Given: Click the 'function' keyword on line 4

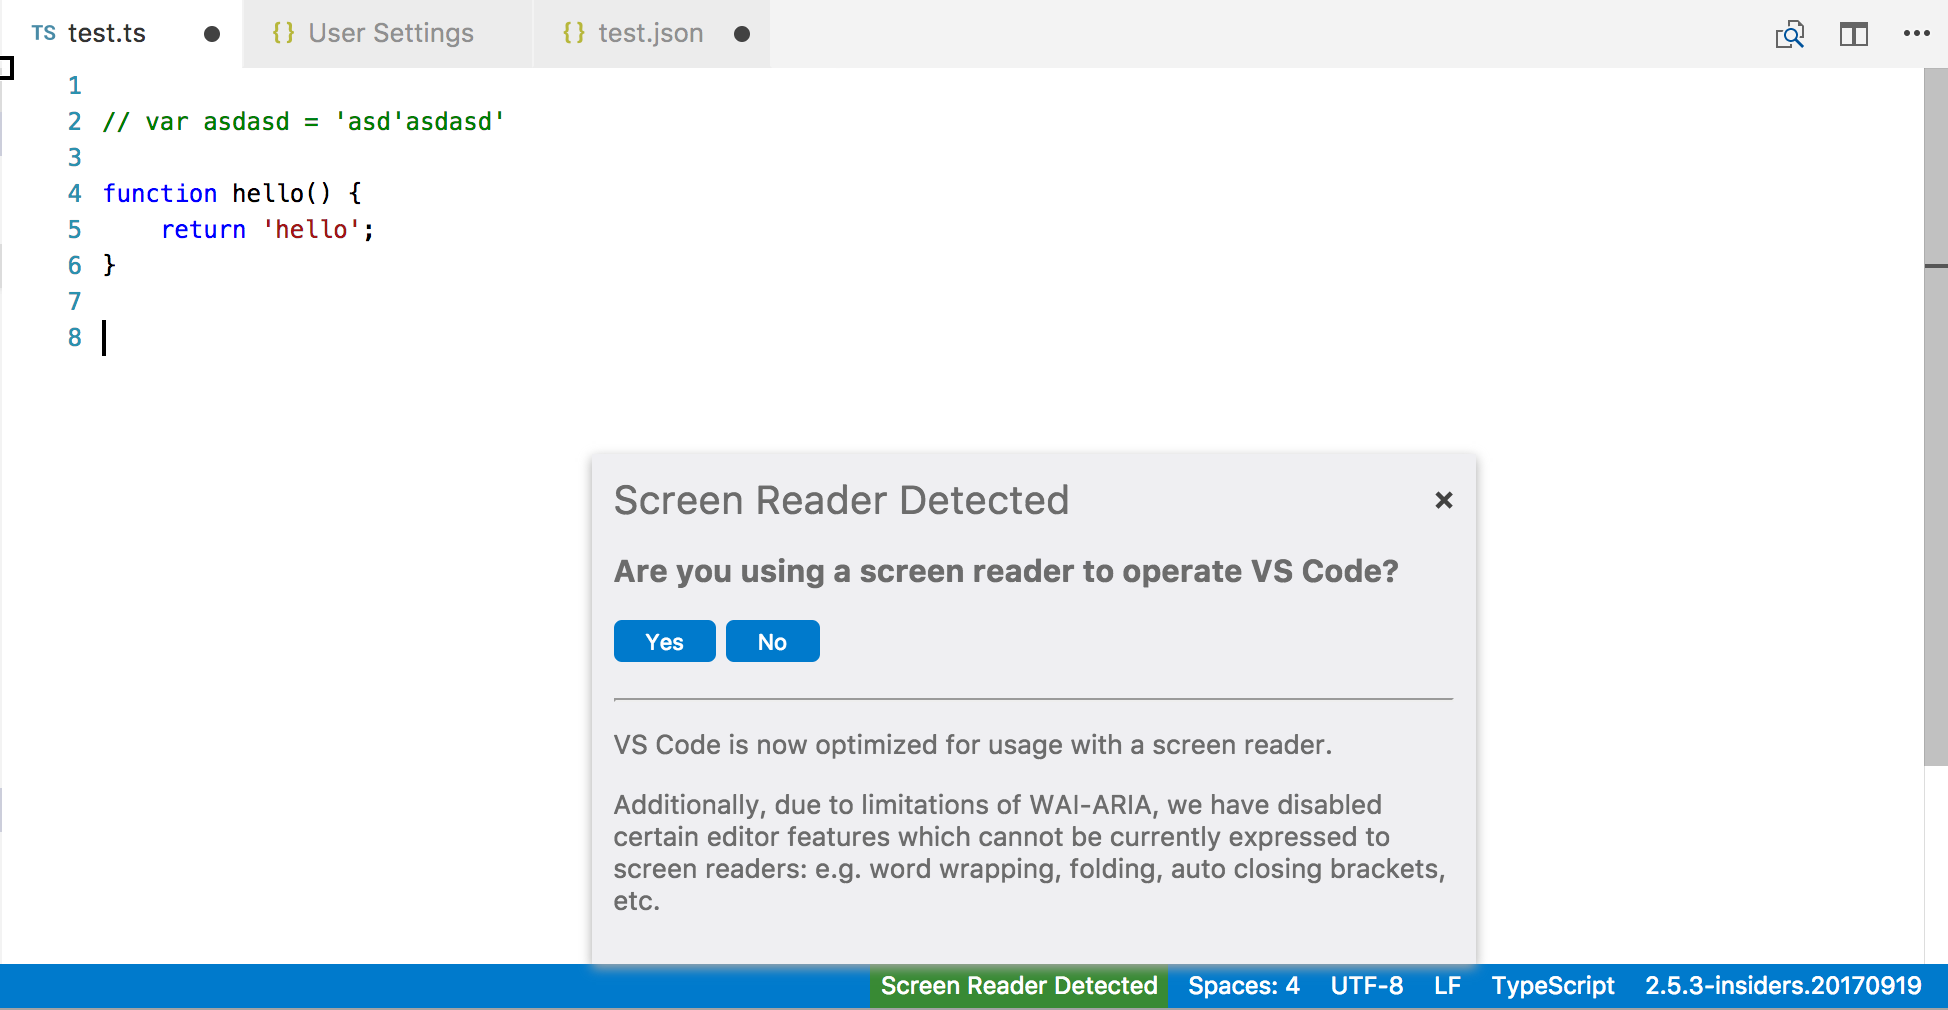Looking at the screenshot, I should pyautogui.click(x=160, y=194).
